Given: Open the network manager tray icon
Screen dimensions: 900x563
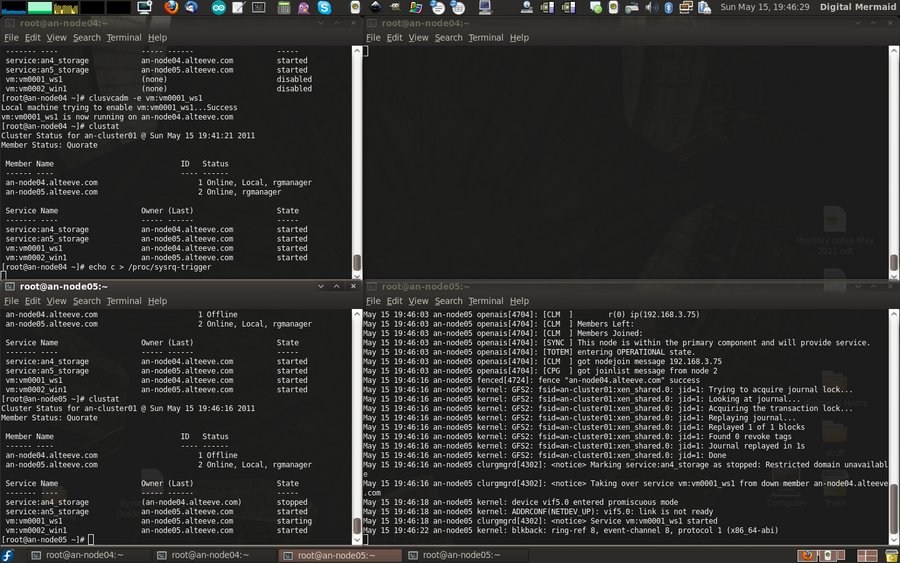Looking at the screenshot, I should 686,7.
